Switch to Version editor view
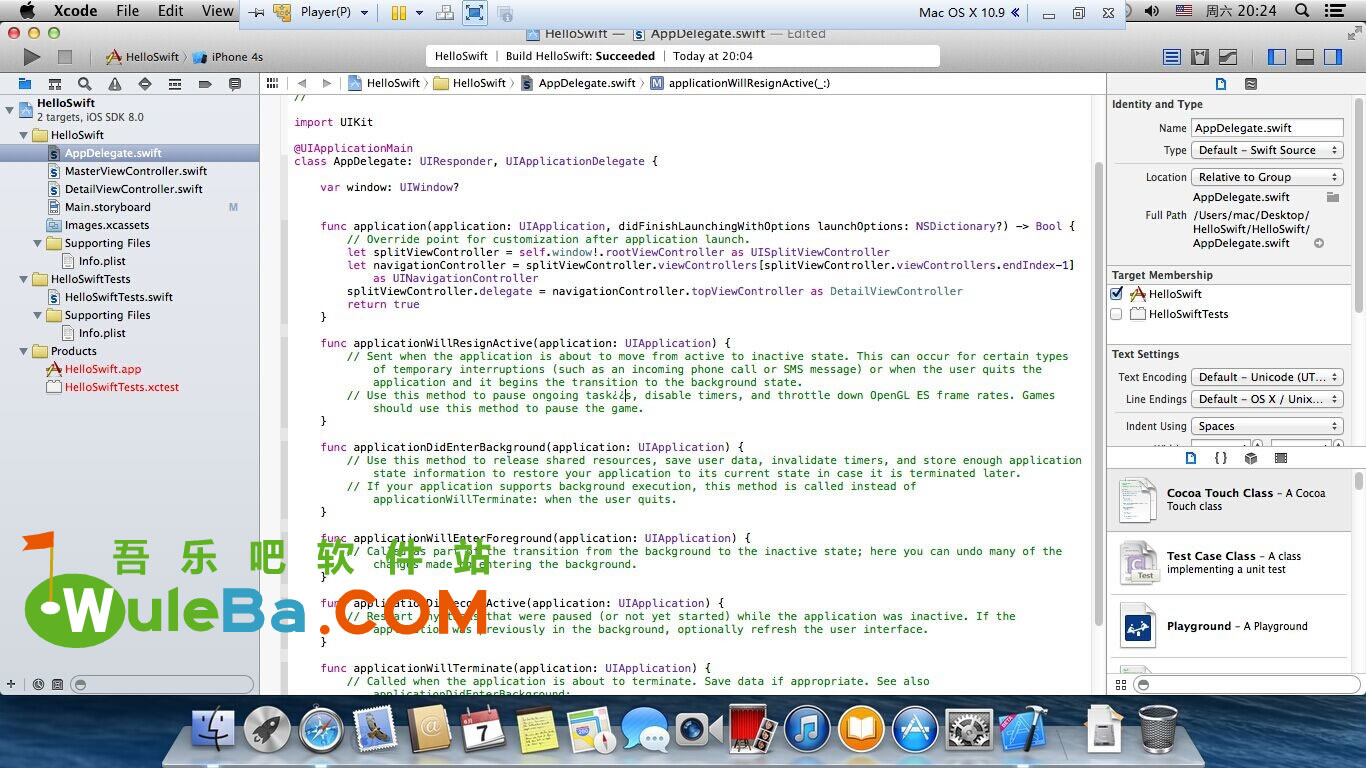Screen dimensions: 1366x768 pyautogui.click(x=1228, y=57)
